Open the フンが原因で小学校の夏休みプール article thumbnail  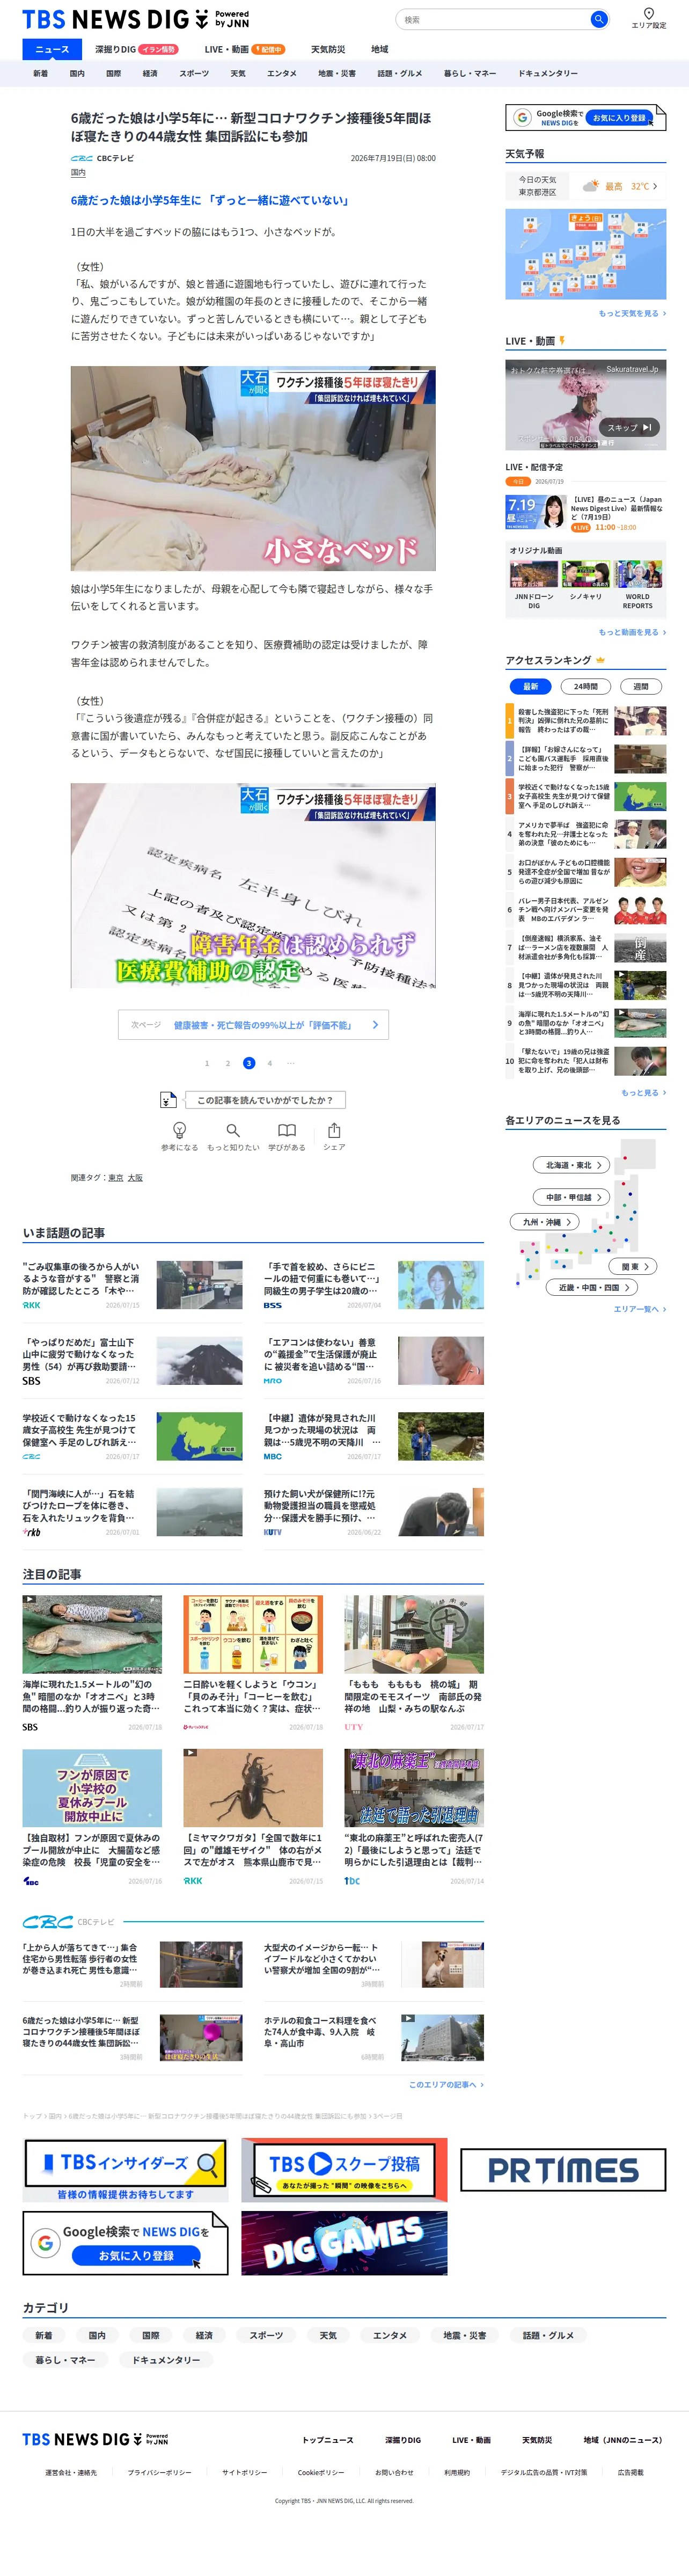[92, 1788]
